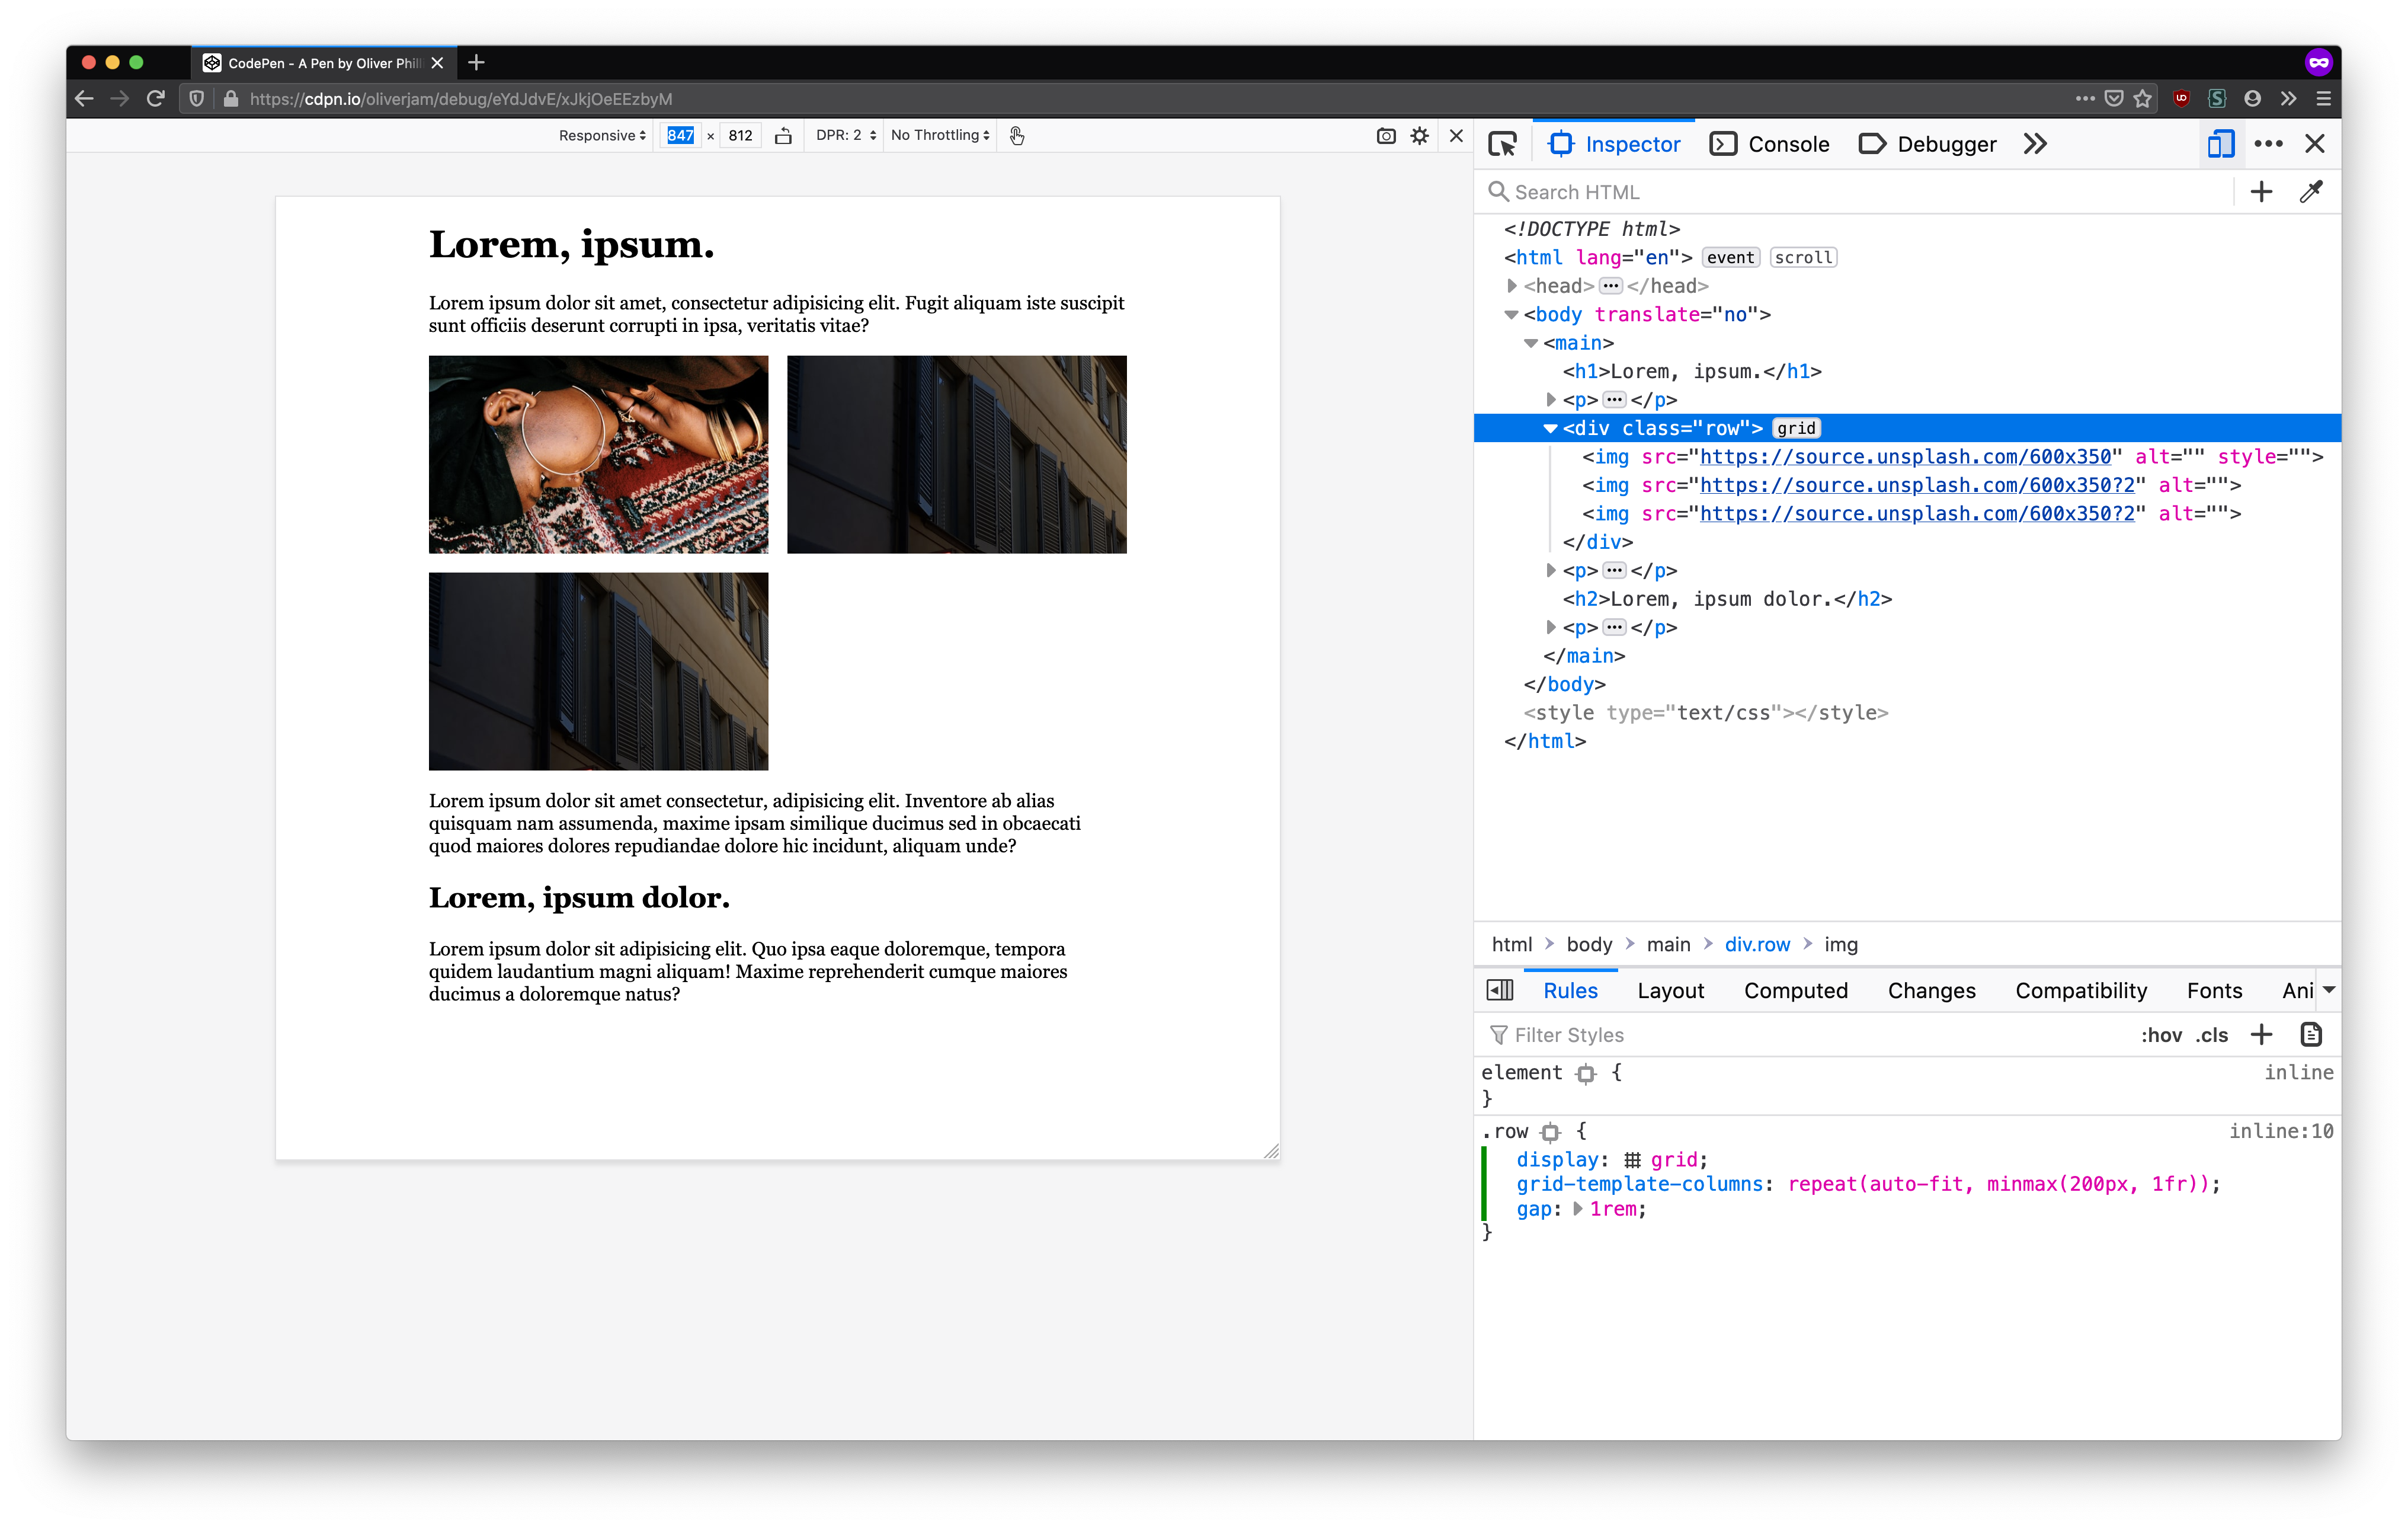
Task: Open the eyedropper color picker tool
Action: (2311, 192)
